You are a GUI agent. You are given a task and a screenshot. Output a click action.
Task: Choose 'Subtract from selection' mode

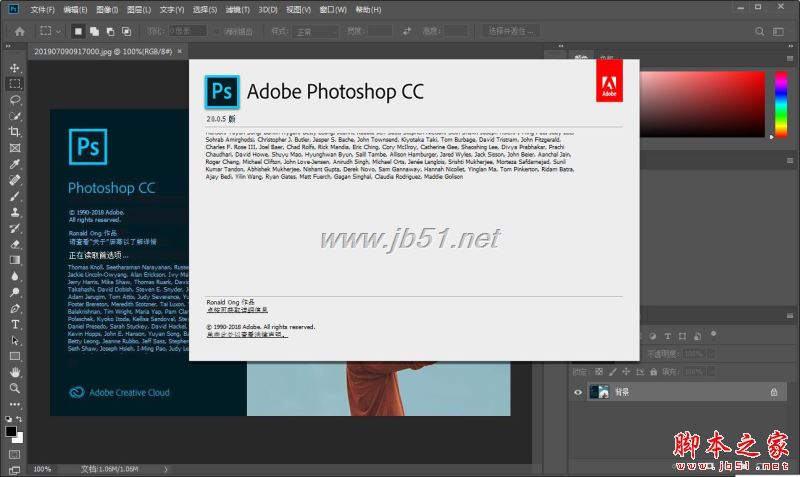tap(110, 32)
